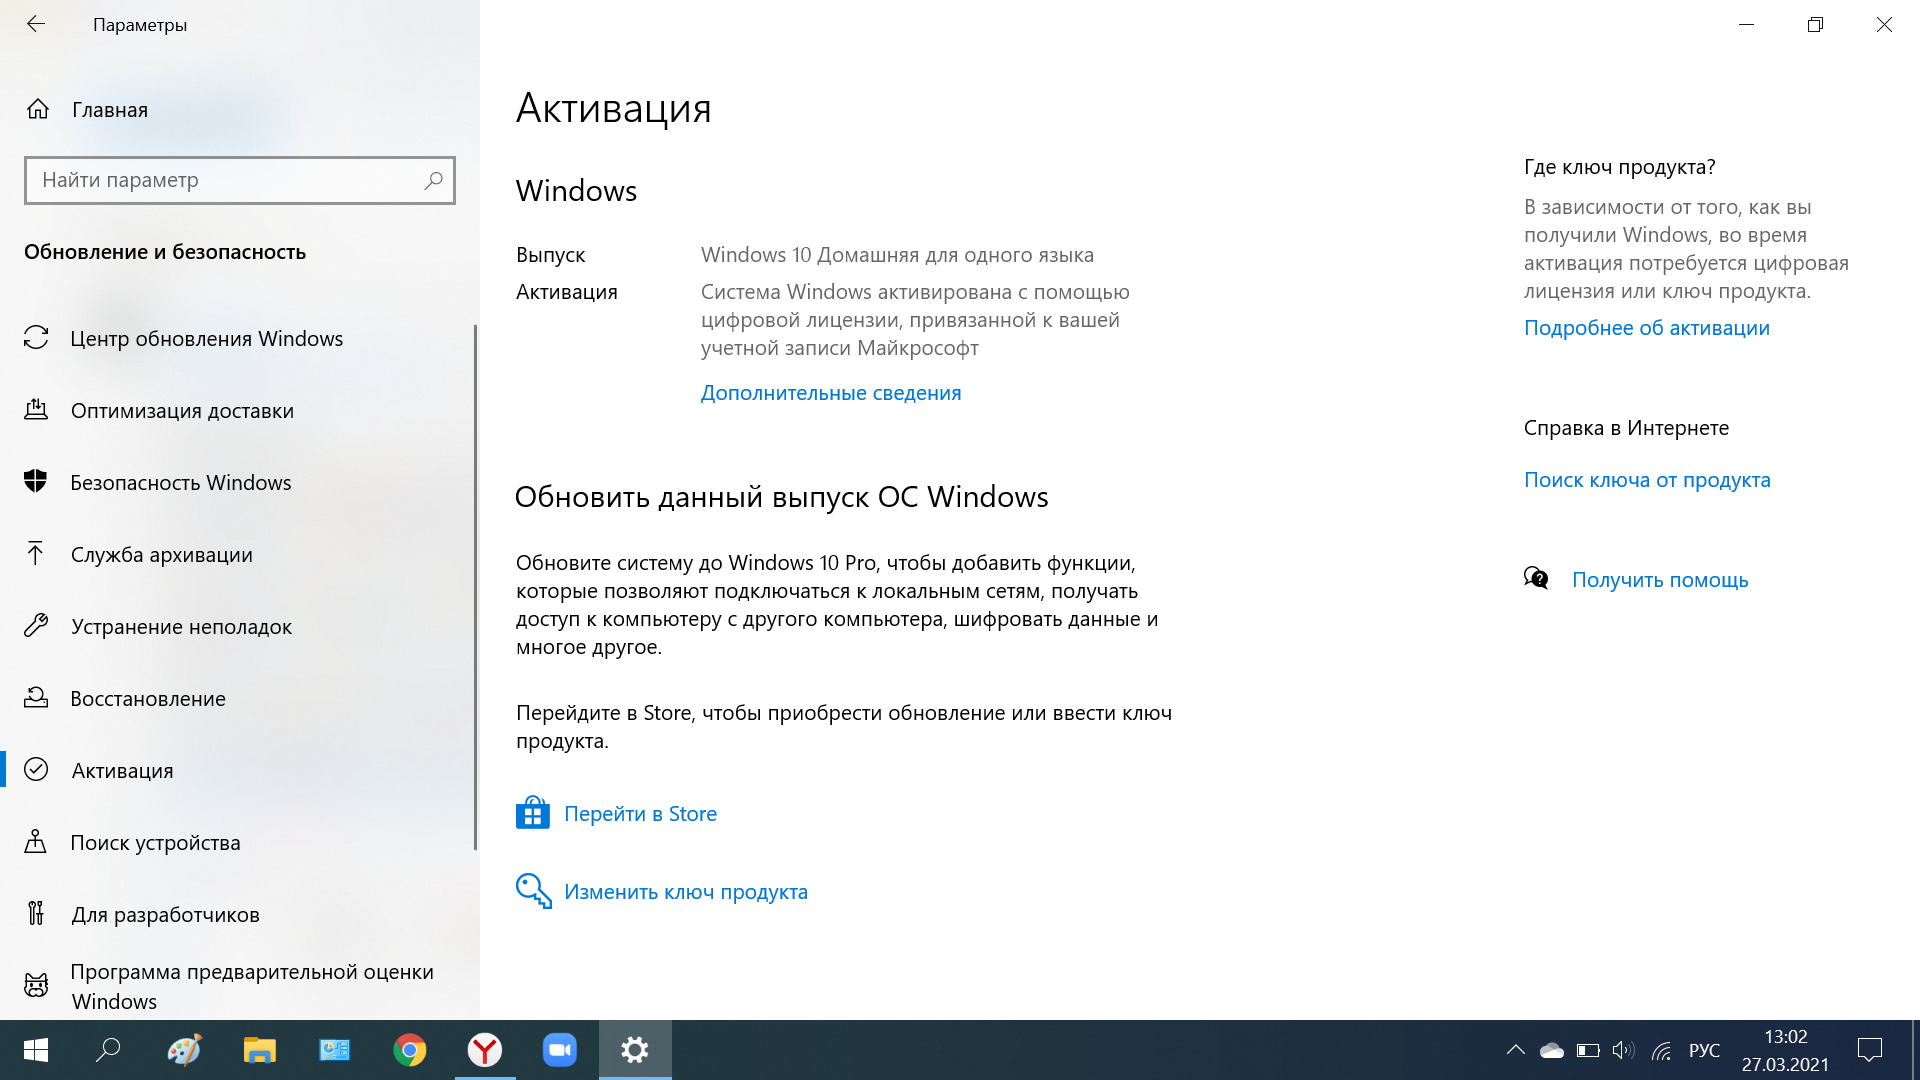Open Дополнительные сведения link
Screen dimensions: 1920x1080
click(x=831, y=393)
